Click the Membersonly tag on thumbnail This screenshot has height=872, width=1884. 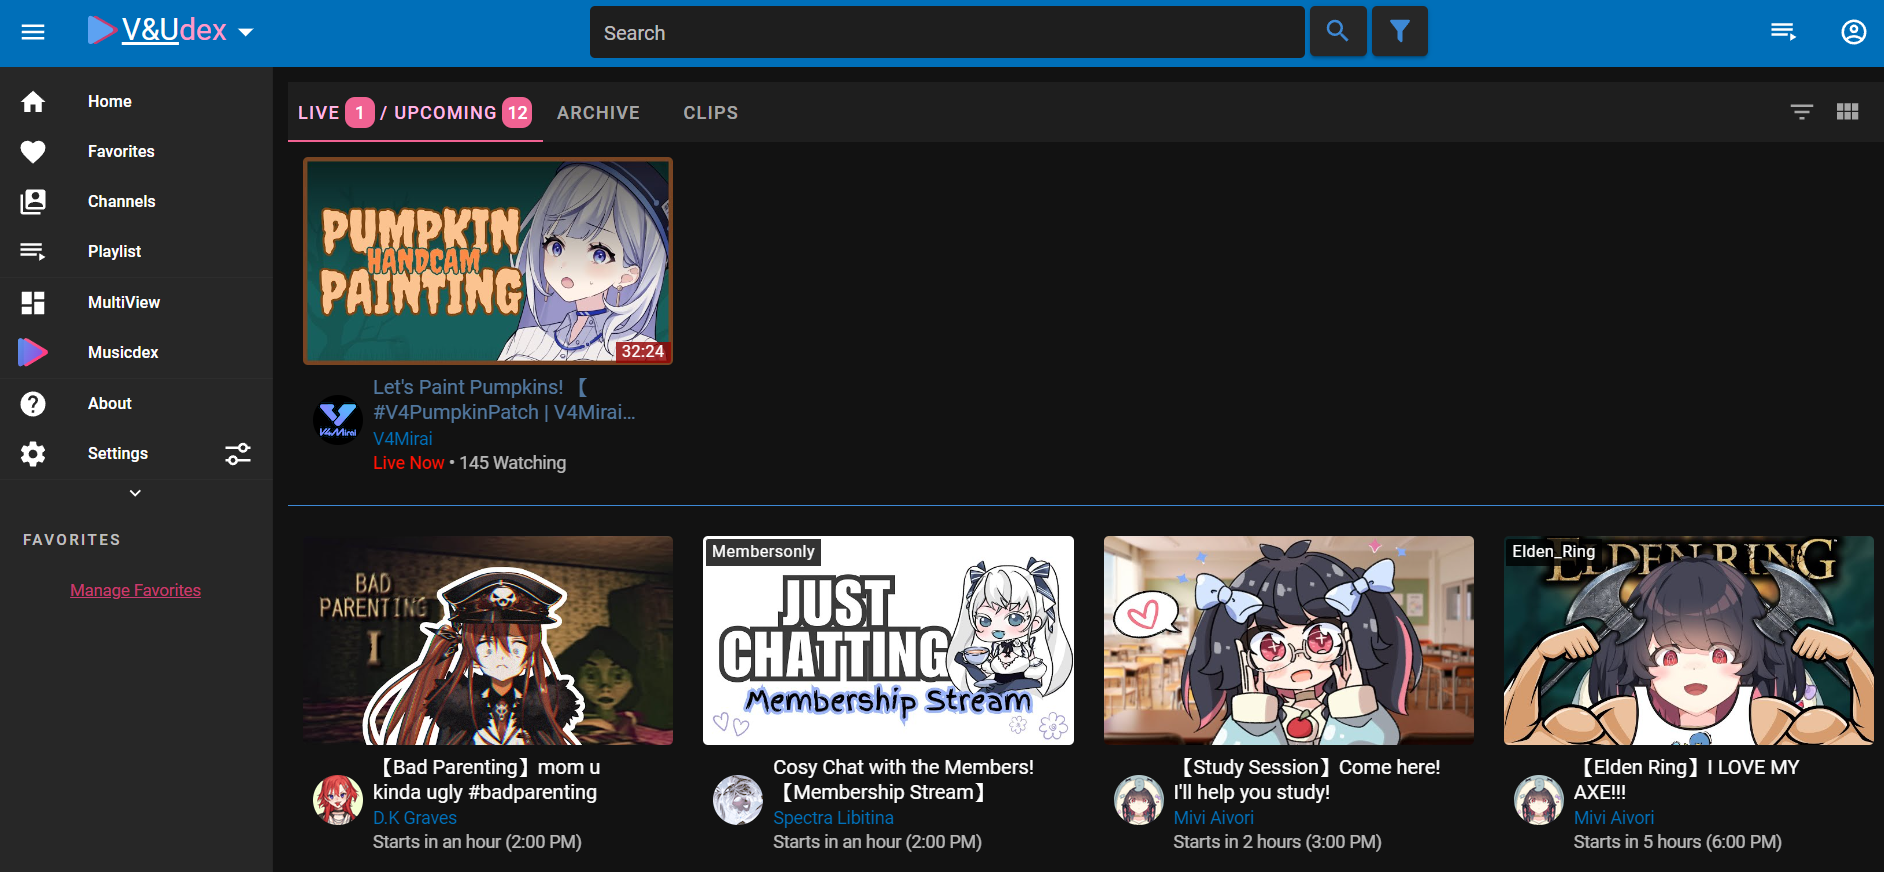763,552
